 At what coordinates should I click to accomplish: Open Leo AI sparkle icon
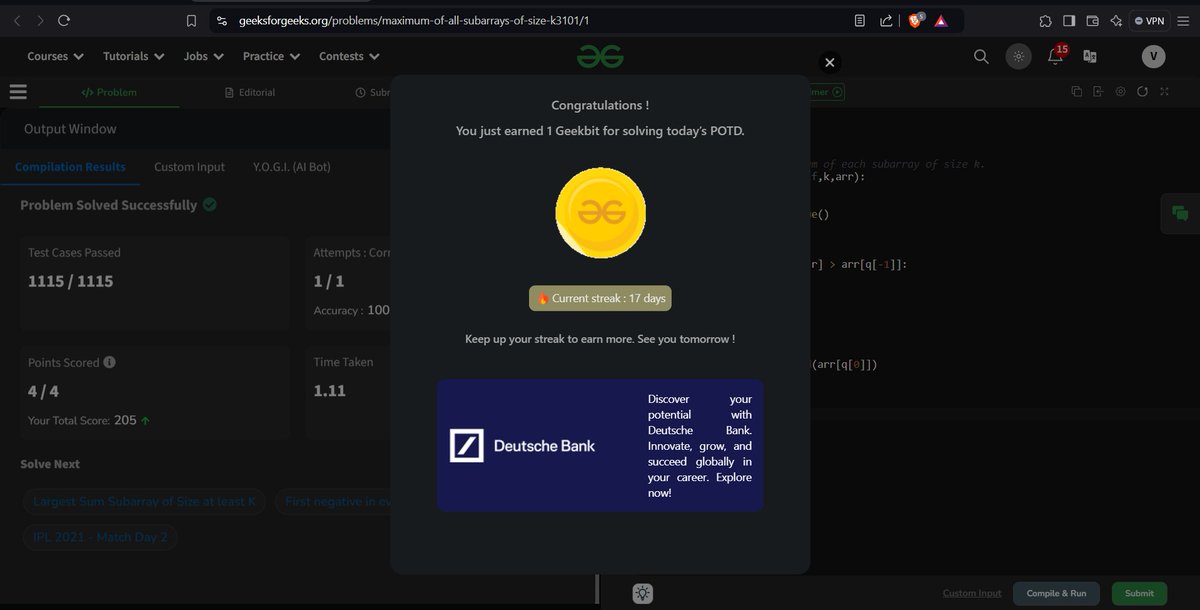[x=1116, y=20]
